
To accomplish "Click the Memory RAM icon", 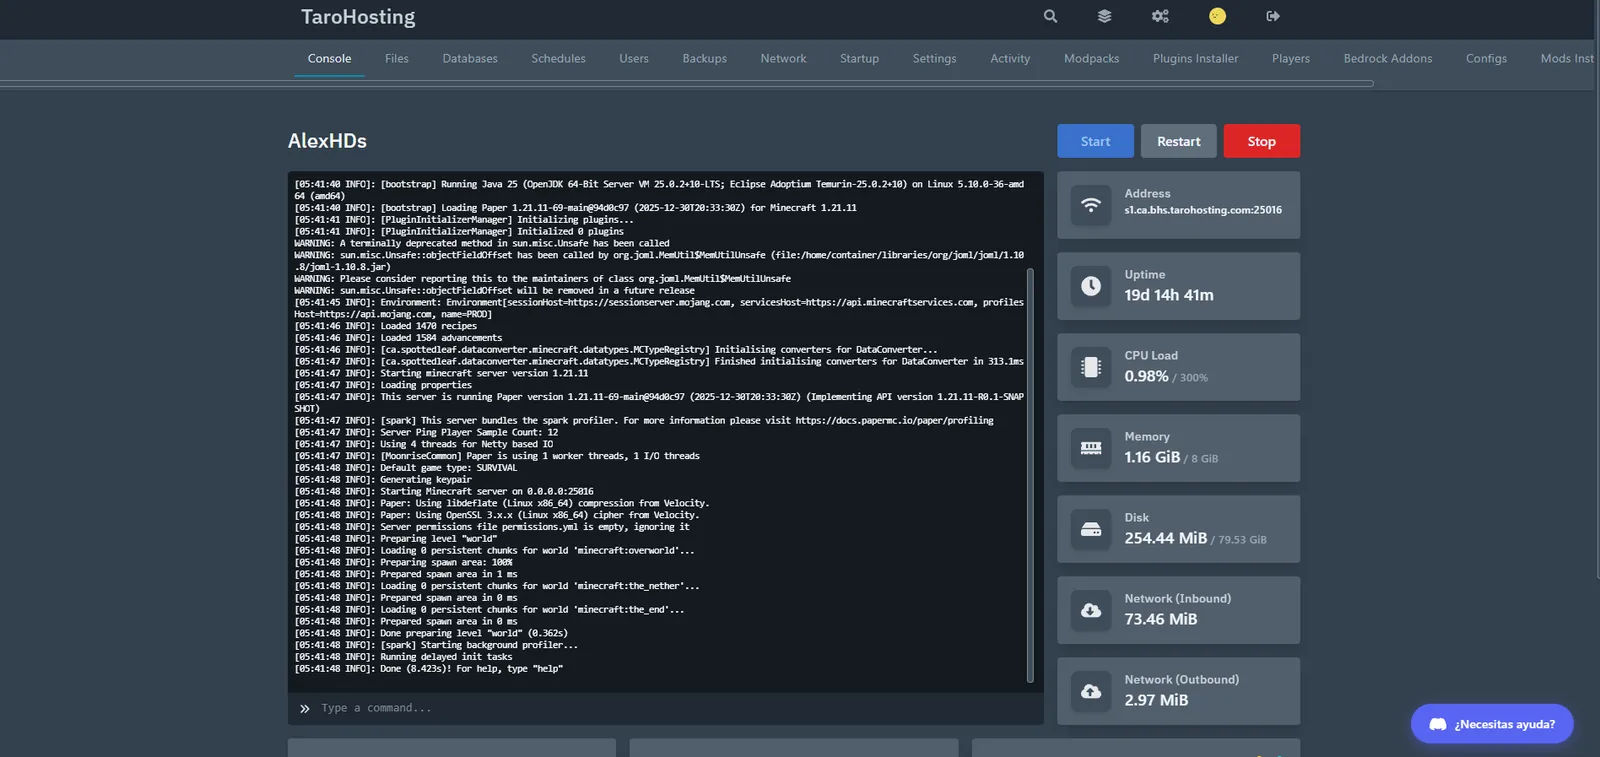I will point(1091,448).
